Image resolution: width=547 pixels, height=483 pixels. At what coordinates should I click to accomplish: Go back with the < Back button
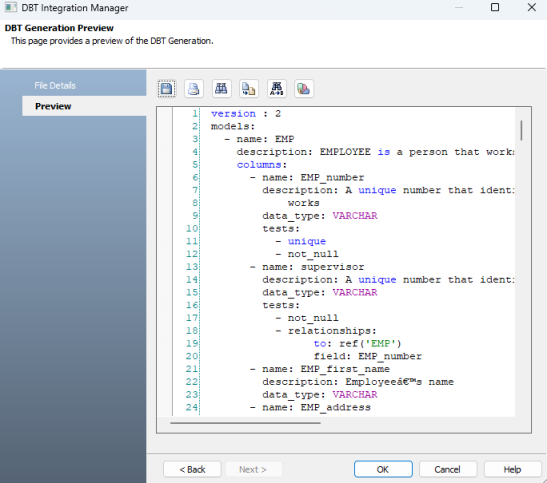(x=192, y=469)
